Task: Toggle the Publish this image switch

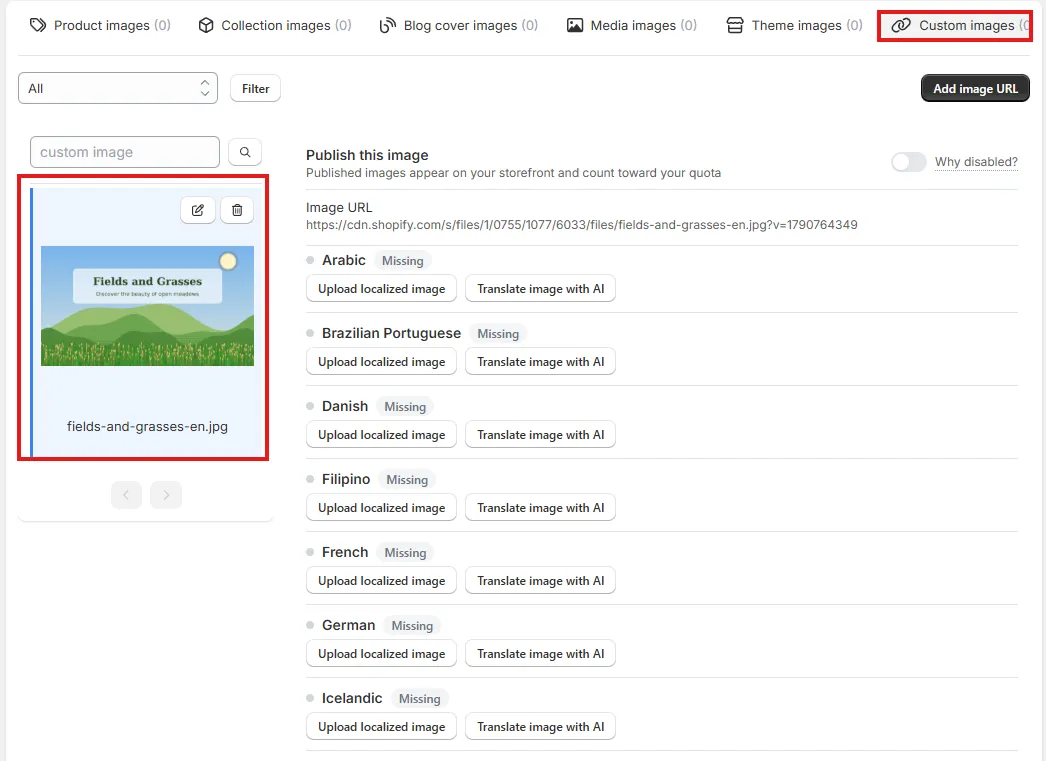Action: [x=909, y=162]
